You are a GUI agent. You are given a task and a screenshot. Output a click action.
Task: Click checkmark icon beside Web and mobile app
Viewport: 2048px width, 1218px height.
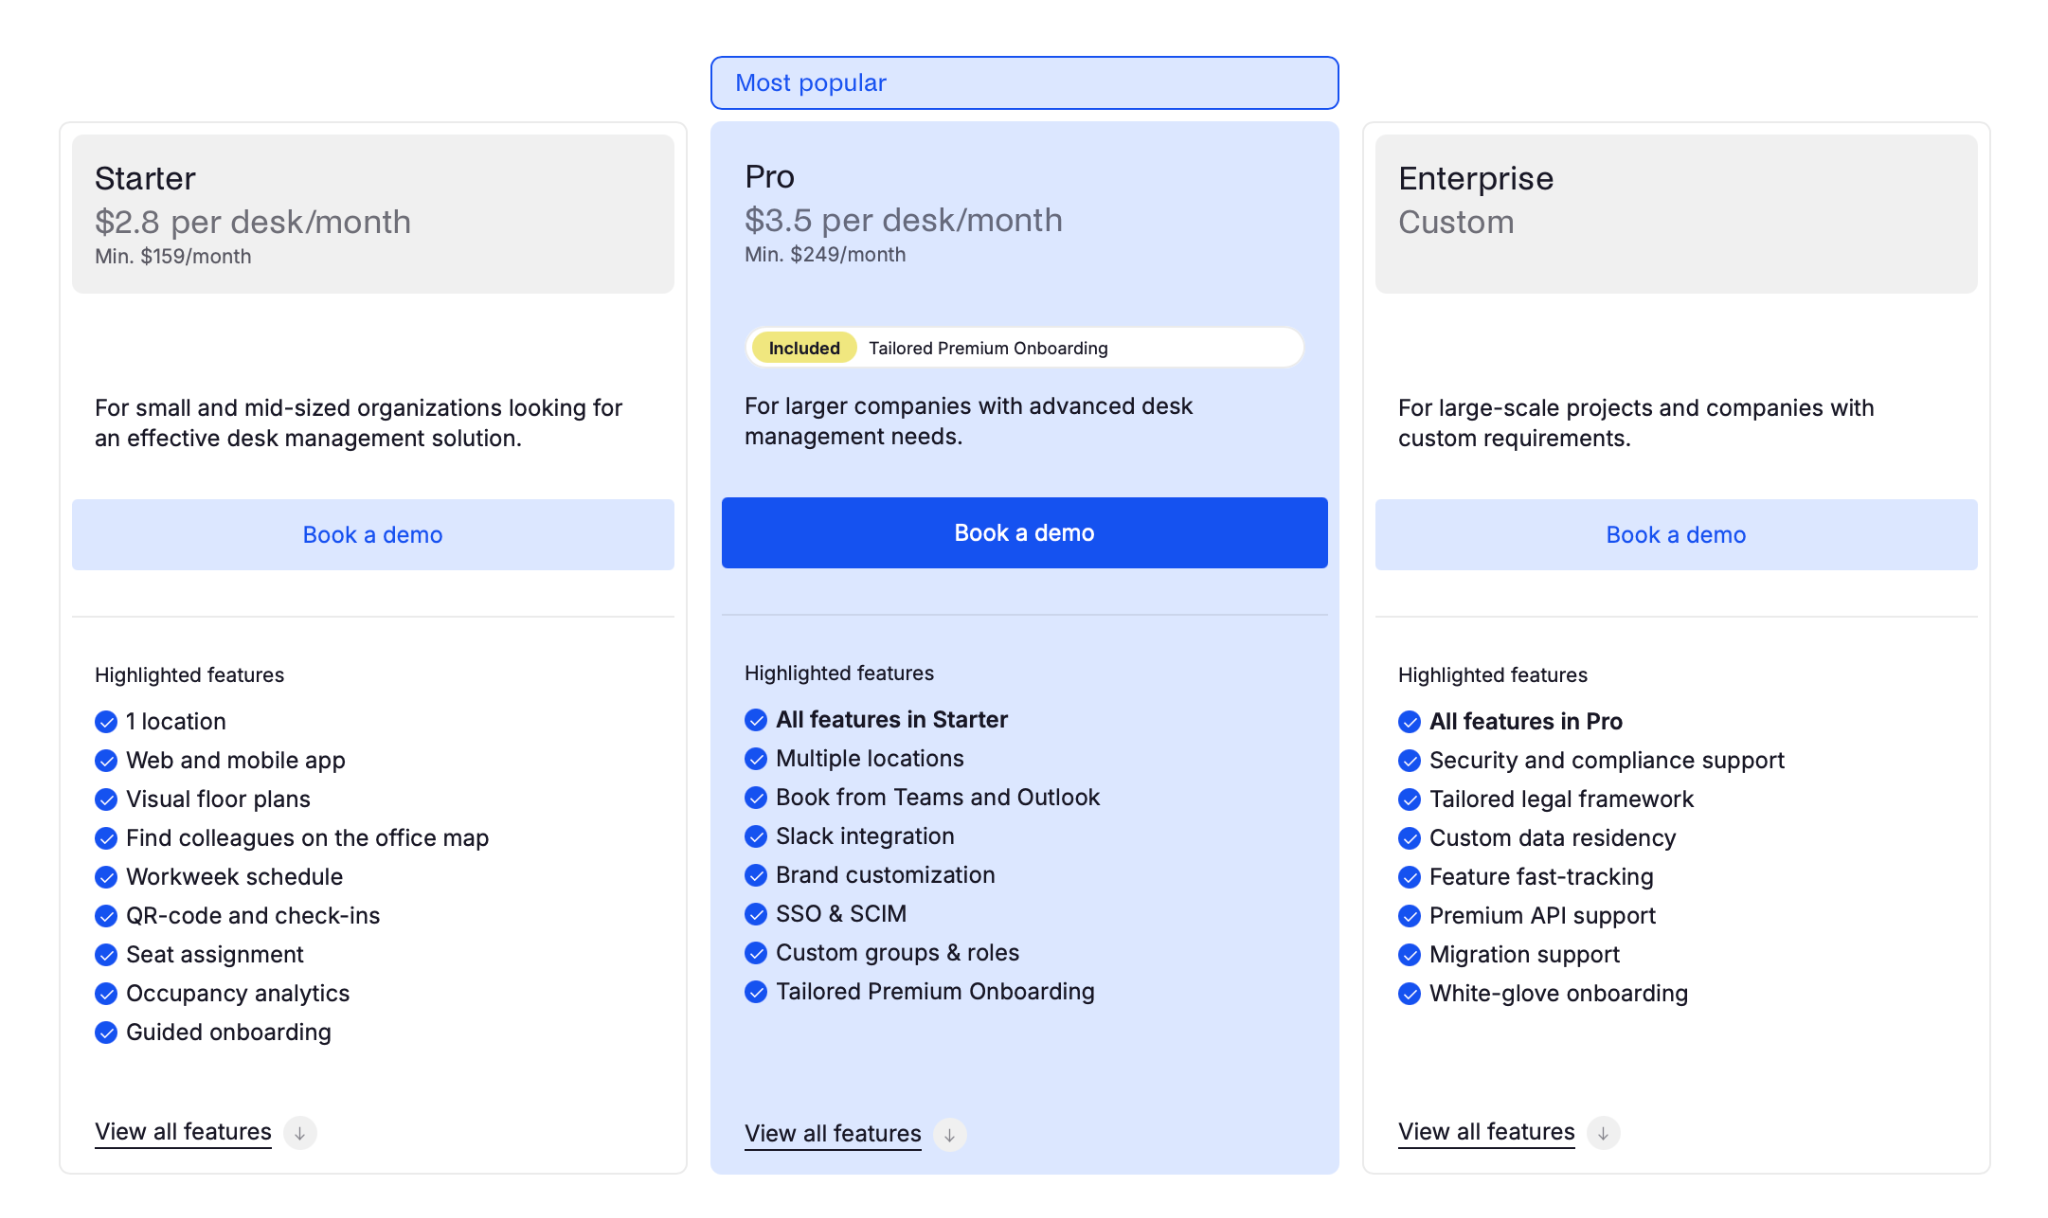pyautogui.click(x=106, y=761)
